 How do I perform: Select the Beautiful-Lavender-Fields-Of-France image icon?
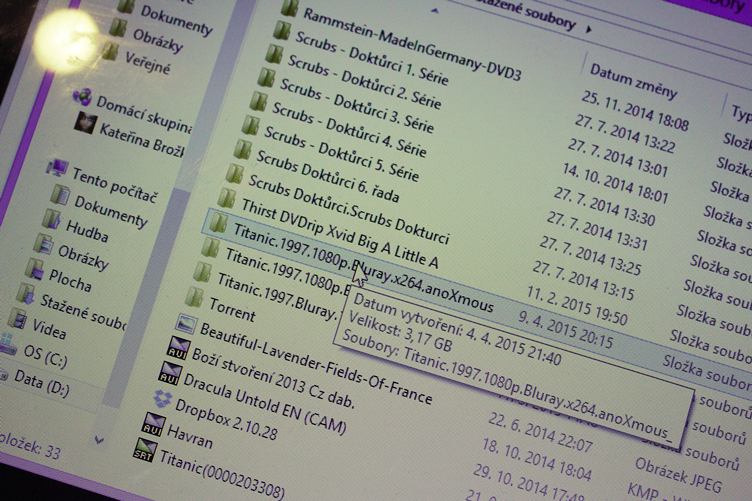186,324
